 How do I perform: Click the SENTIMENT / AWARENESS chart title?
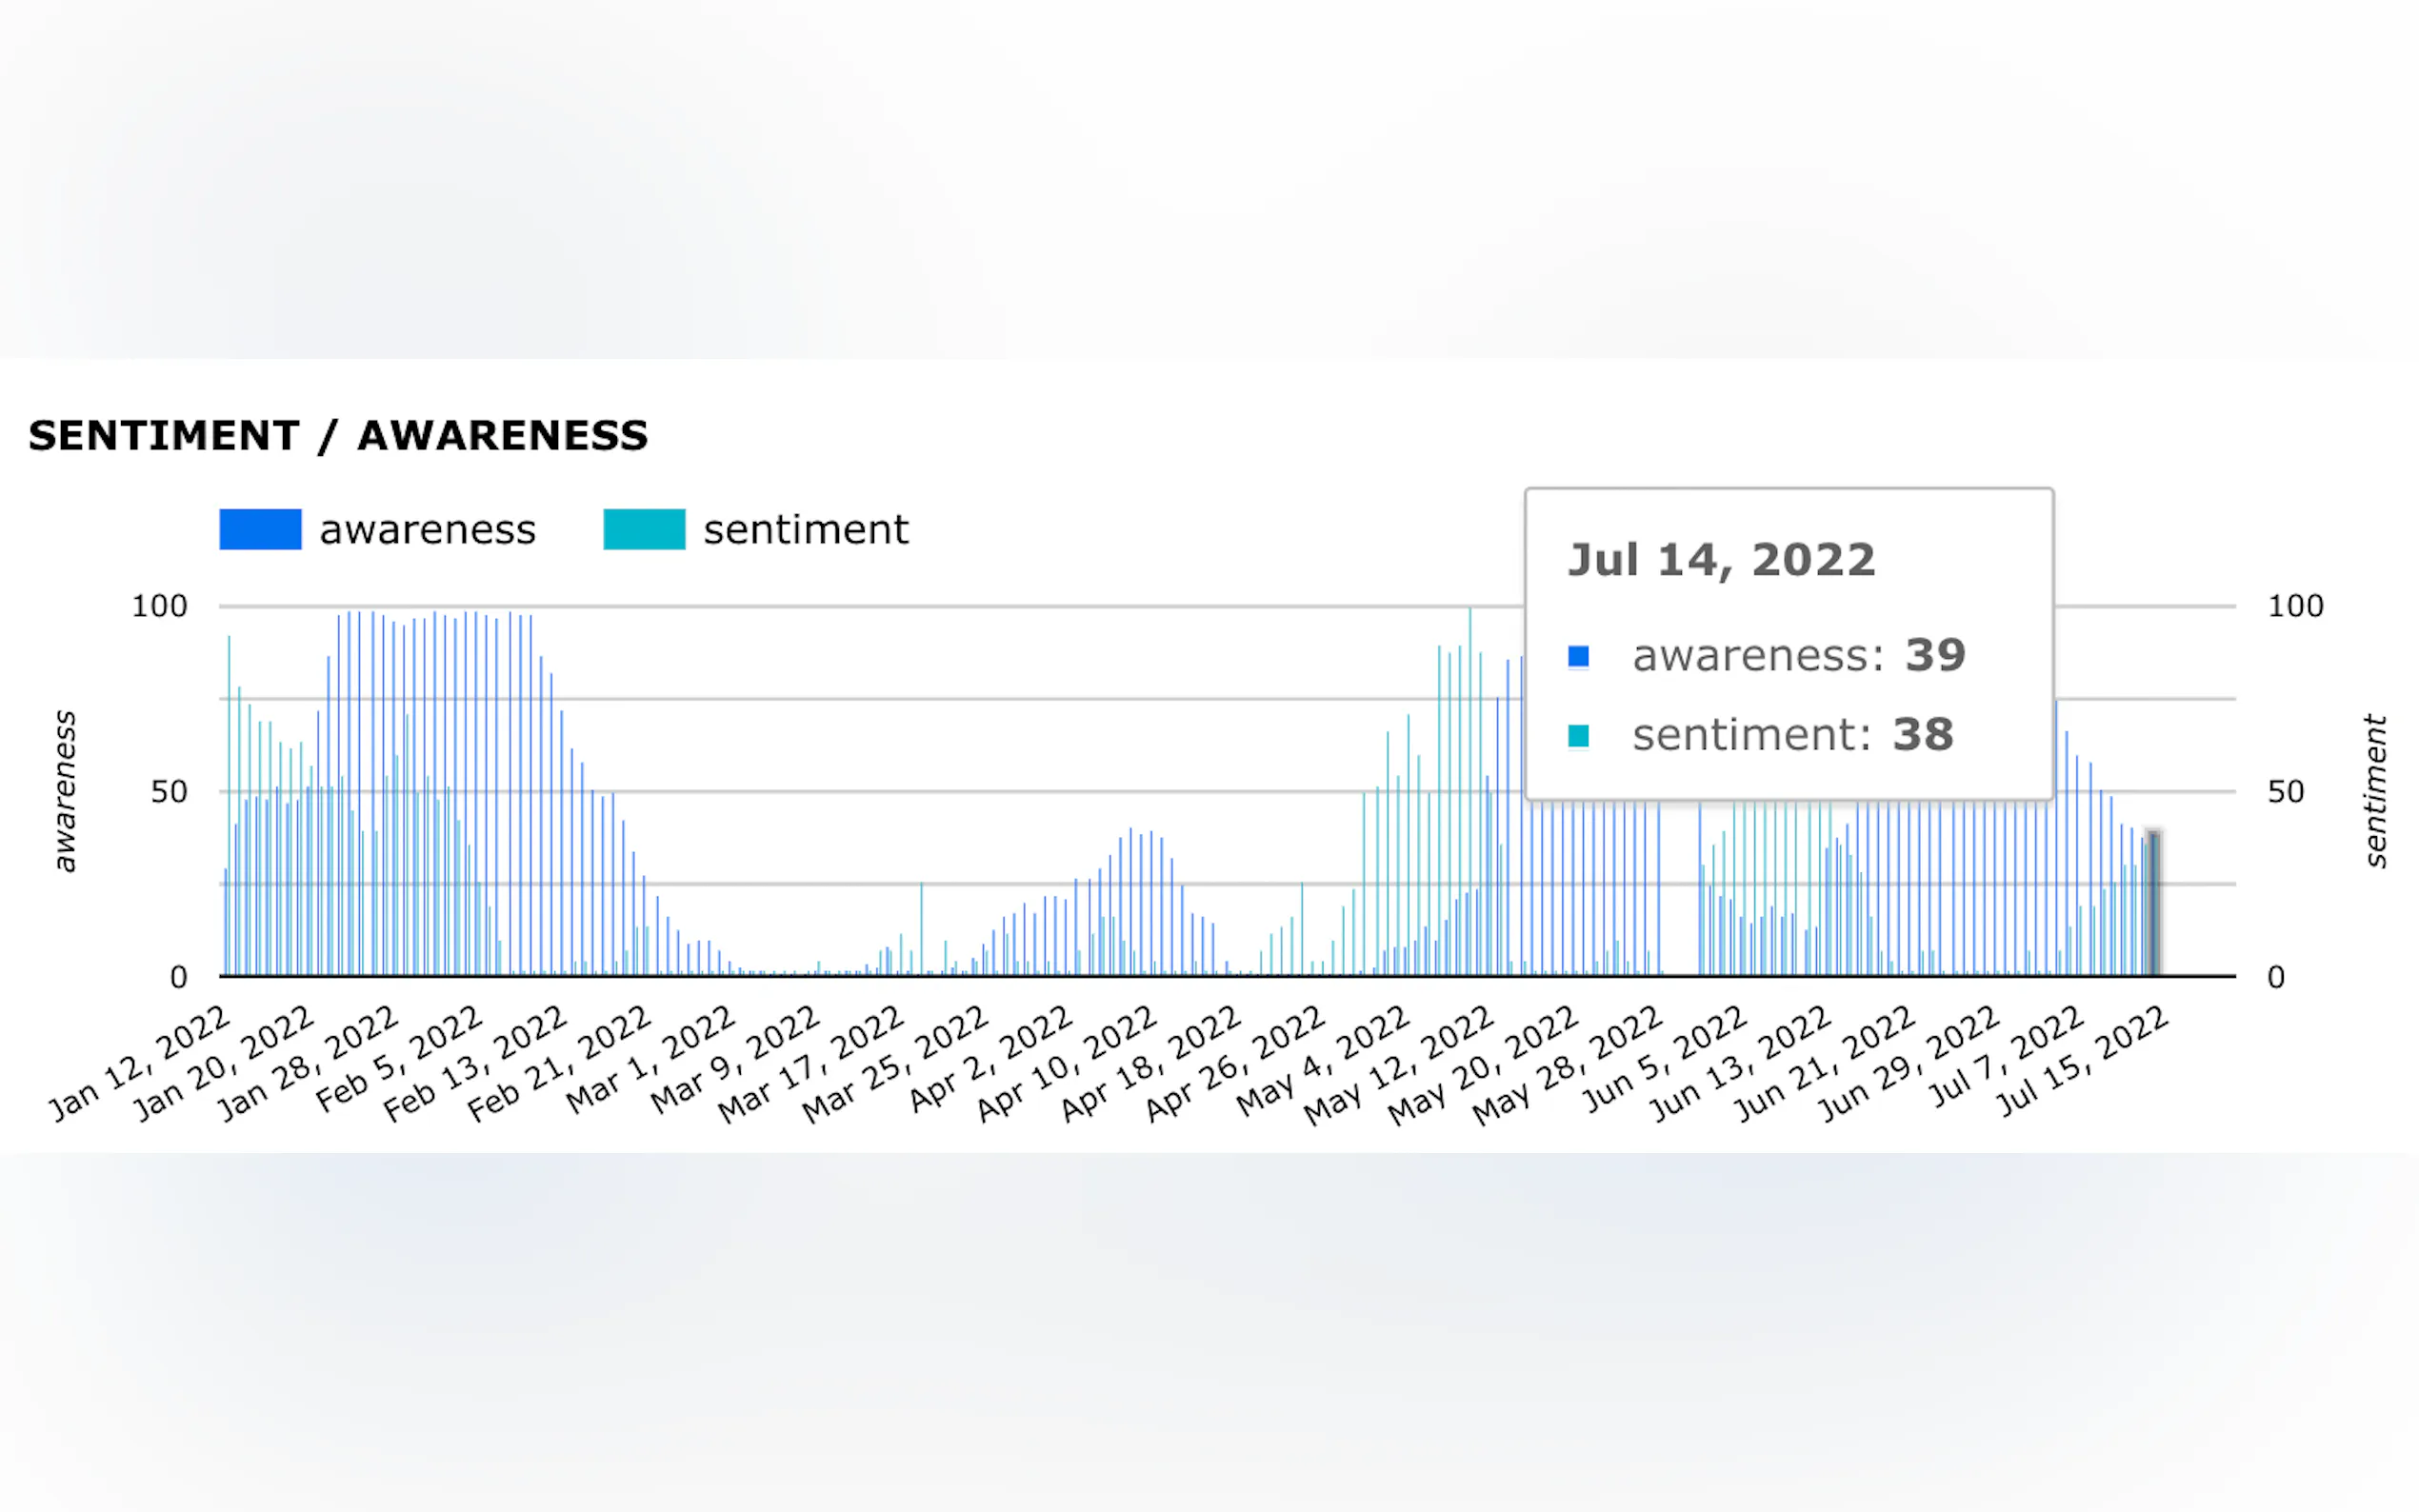point(338,436)
